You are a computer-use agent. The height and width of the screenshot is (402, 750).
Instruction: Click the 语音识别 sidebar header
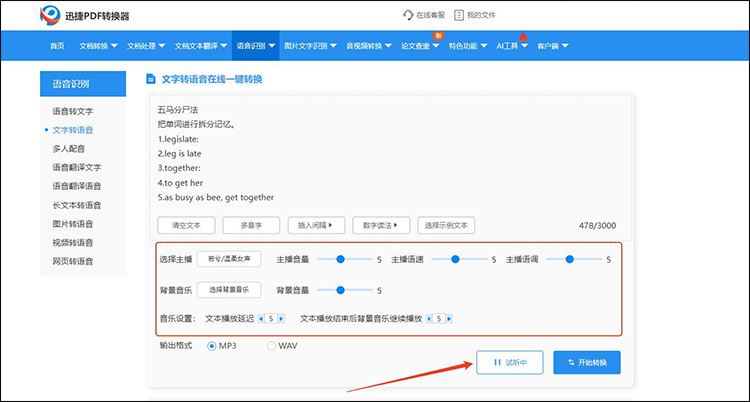83,84
